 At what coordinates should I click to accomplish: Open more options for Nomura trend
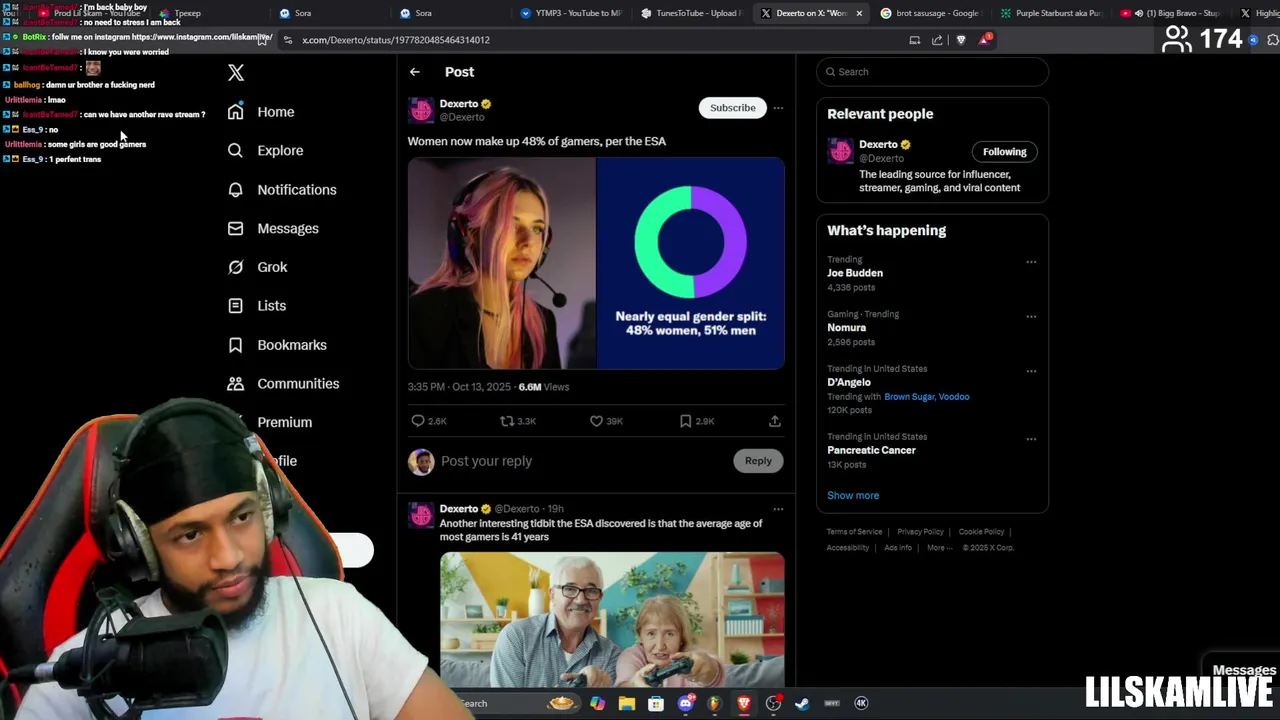1031,317
